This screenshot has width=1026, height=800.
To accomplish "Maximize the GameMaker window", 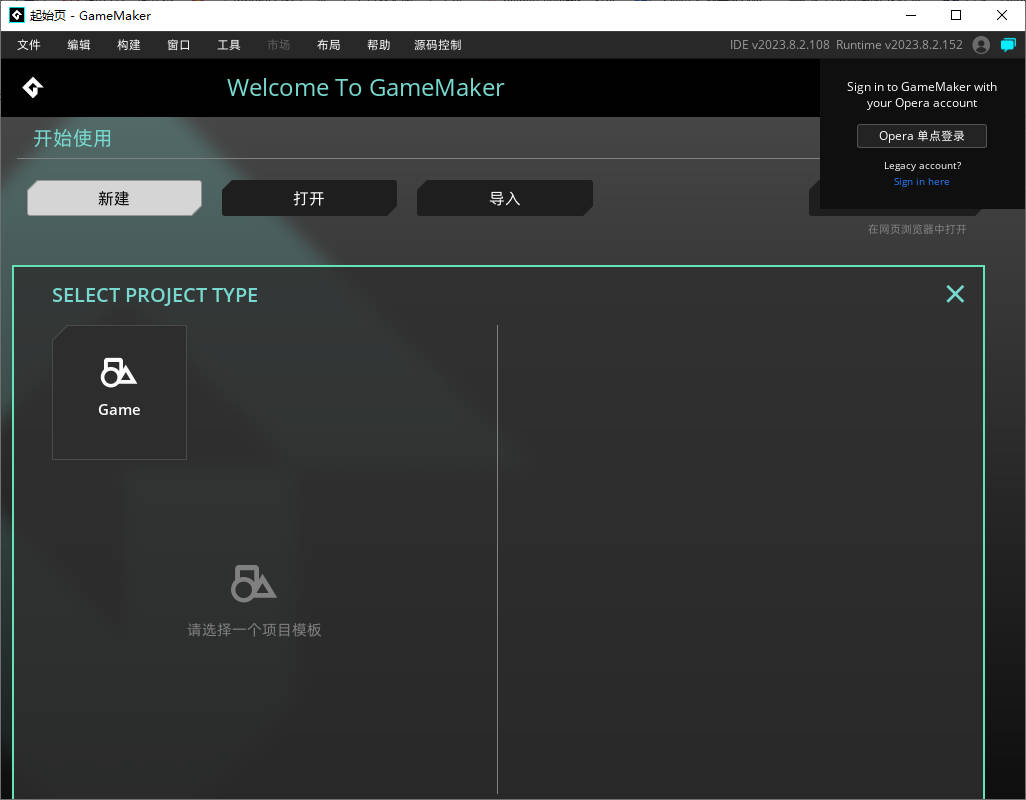I will click(x=956, y=15).
